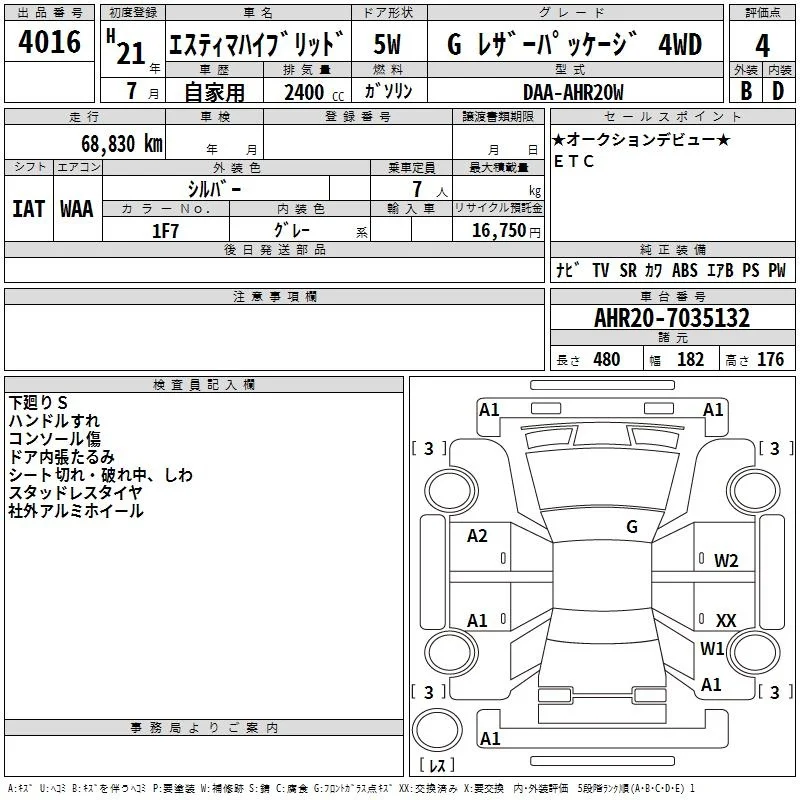Click the seating capacity 7 人
This screenshot has height=800, width=800.
tap(430, 189)
